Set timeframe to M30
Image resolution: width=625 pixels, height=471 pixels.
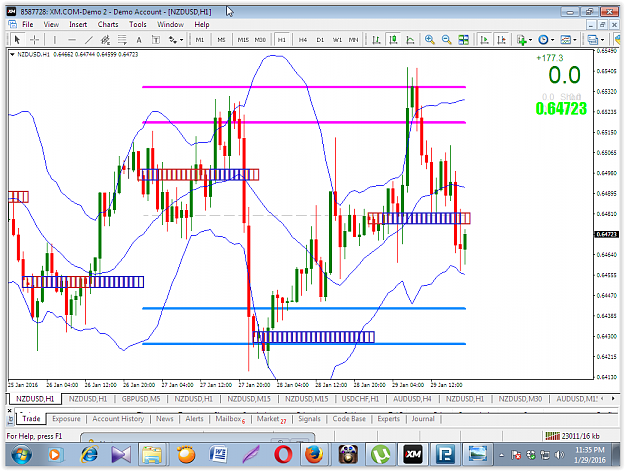pos(260,39)
